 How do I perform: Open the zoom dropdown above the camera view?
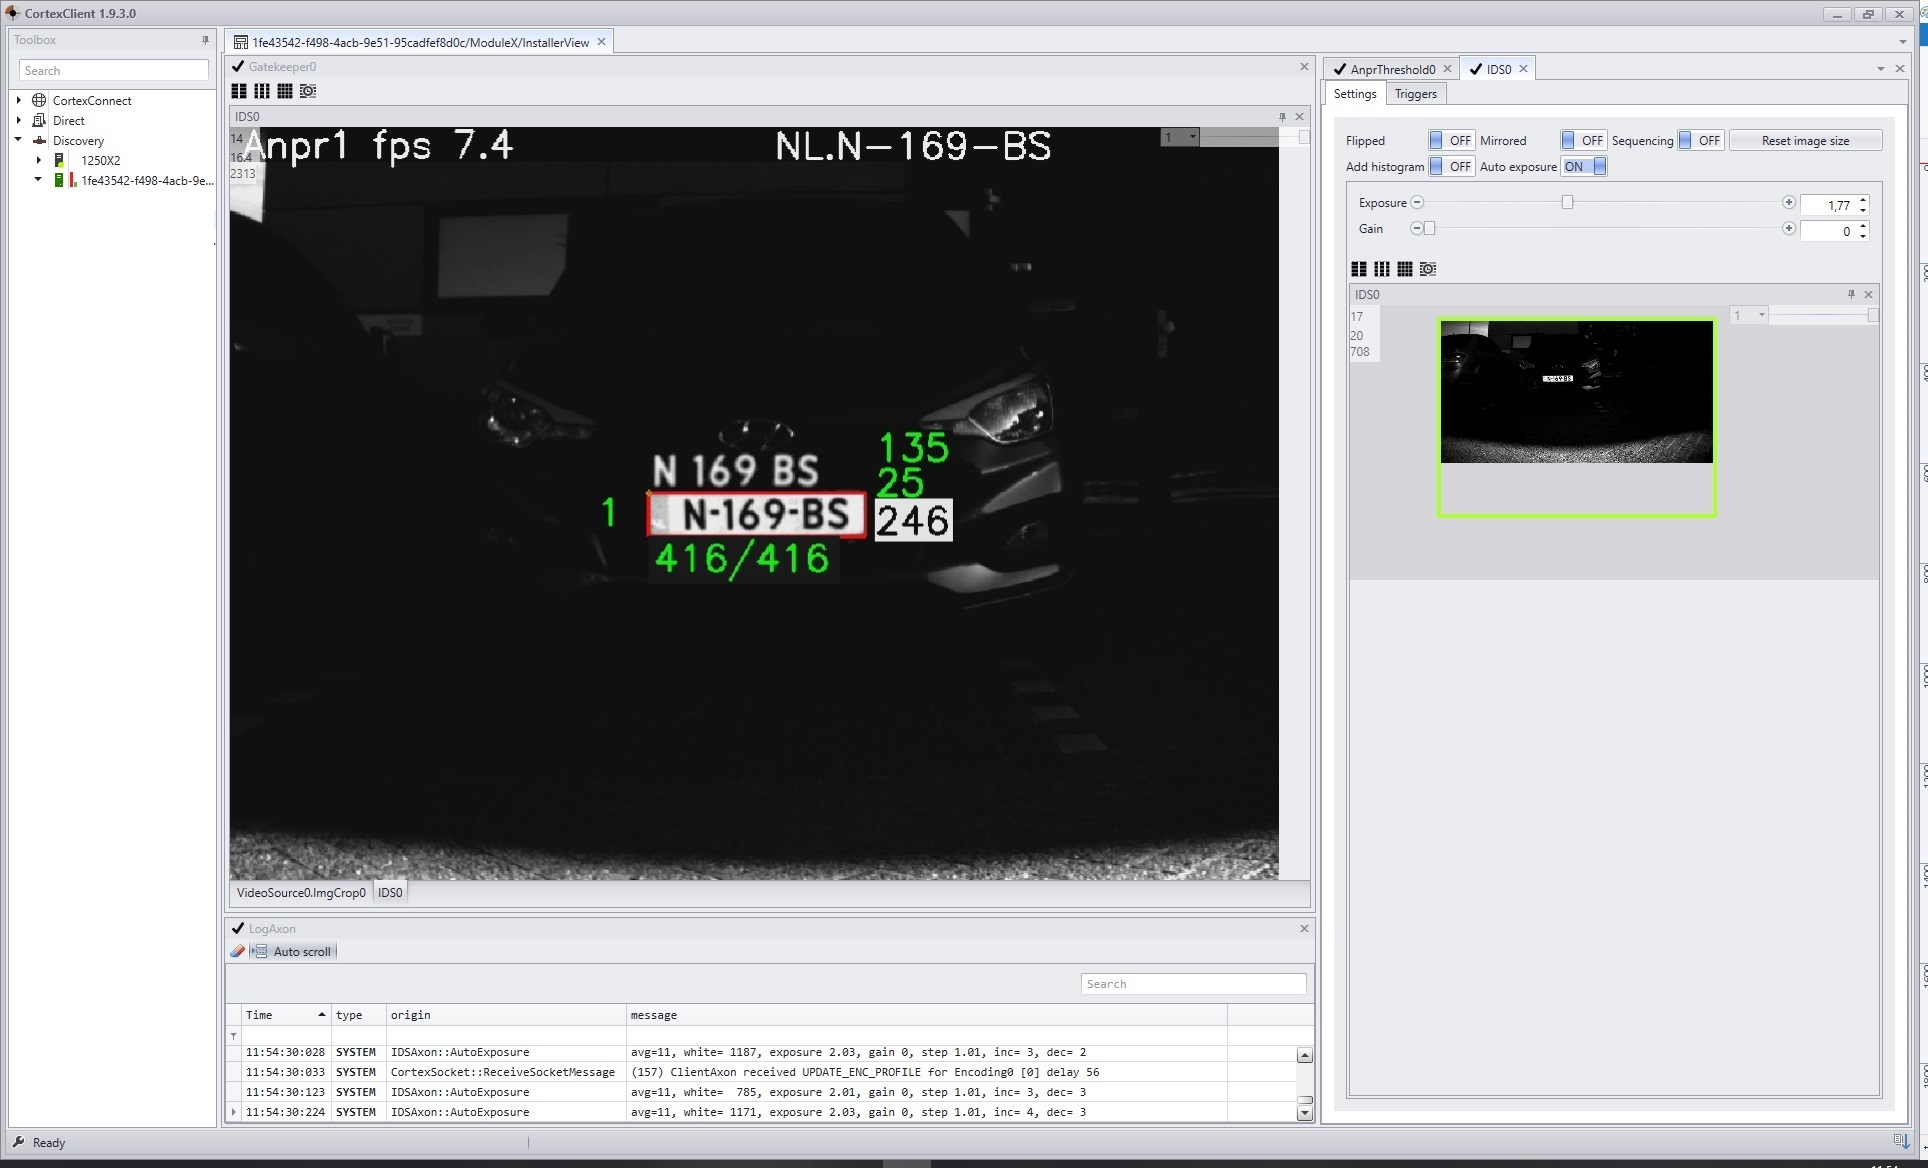pyautogui.click(x=1180, y=138)
